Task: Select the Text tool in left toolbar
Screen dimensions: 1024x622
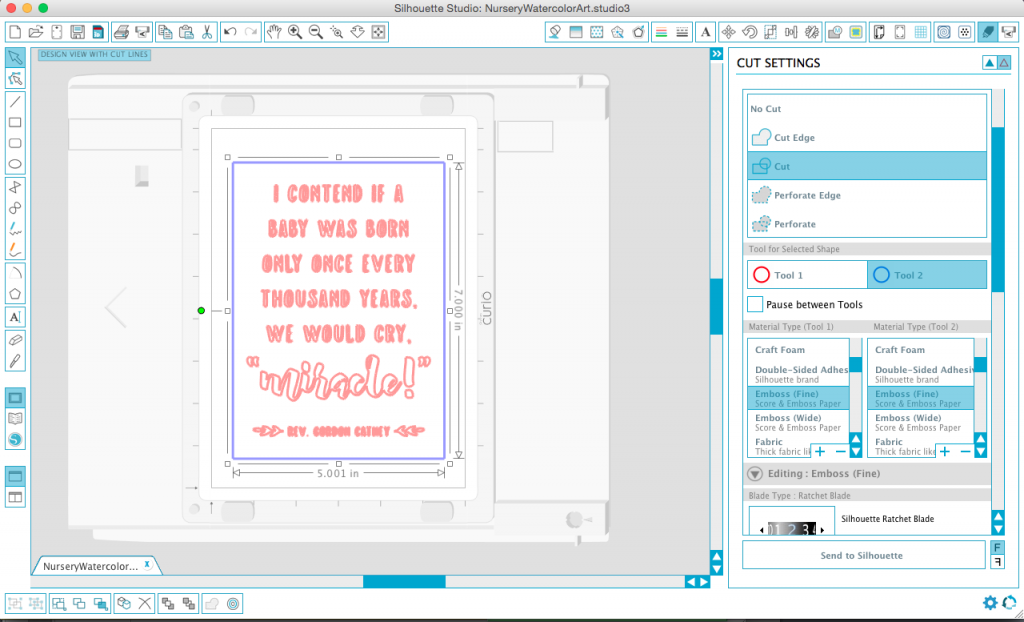Action: click(x=15, y=317)
